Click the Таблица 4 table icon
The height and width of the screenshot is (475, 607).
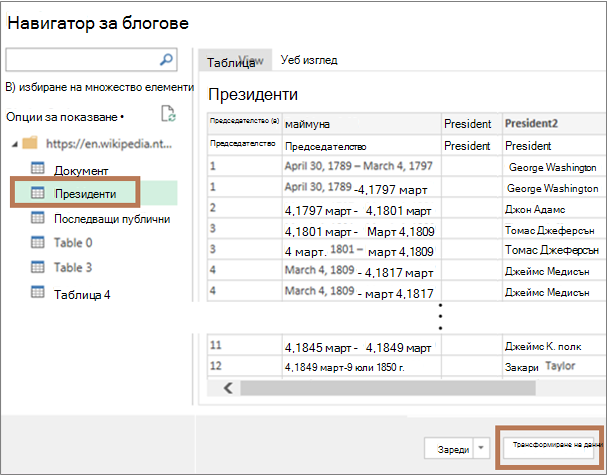pyautogui.click(x=38, y=292)
